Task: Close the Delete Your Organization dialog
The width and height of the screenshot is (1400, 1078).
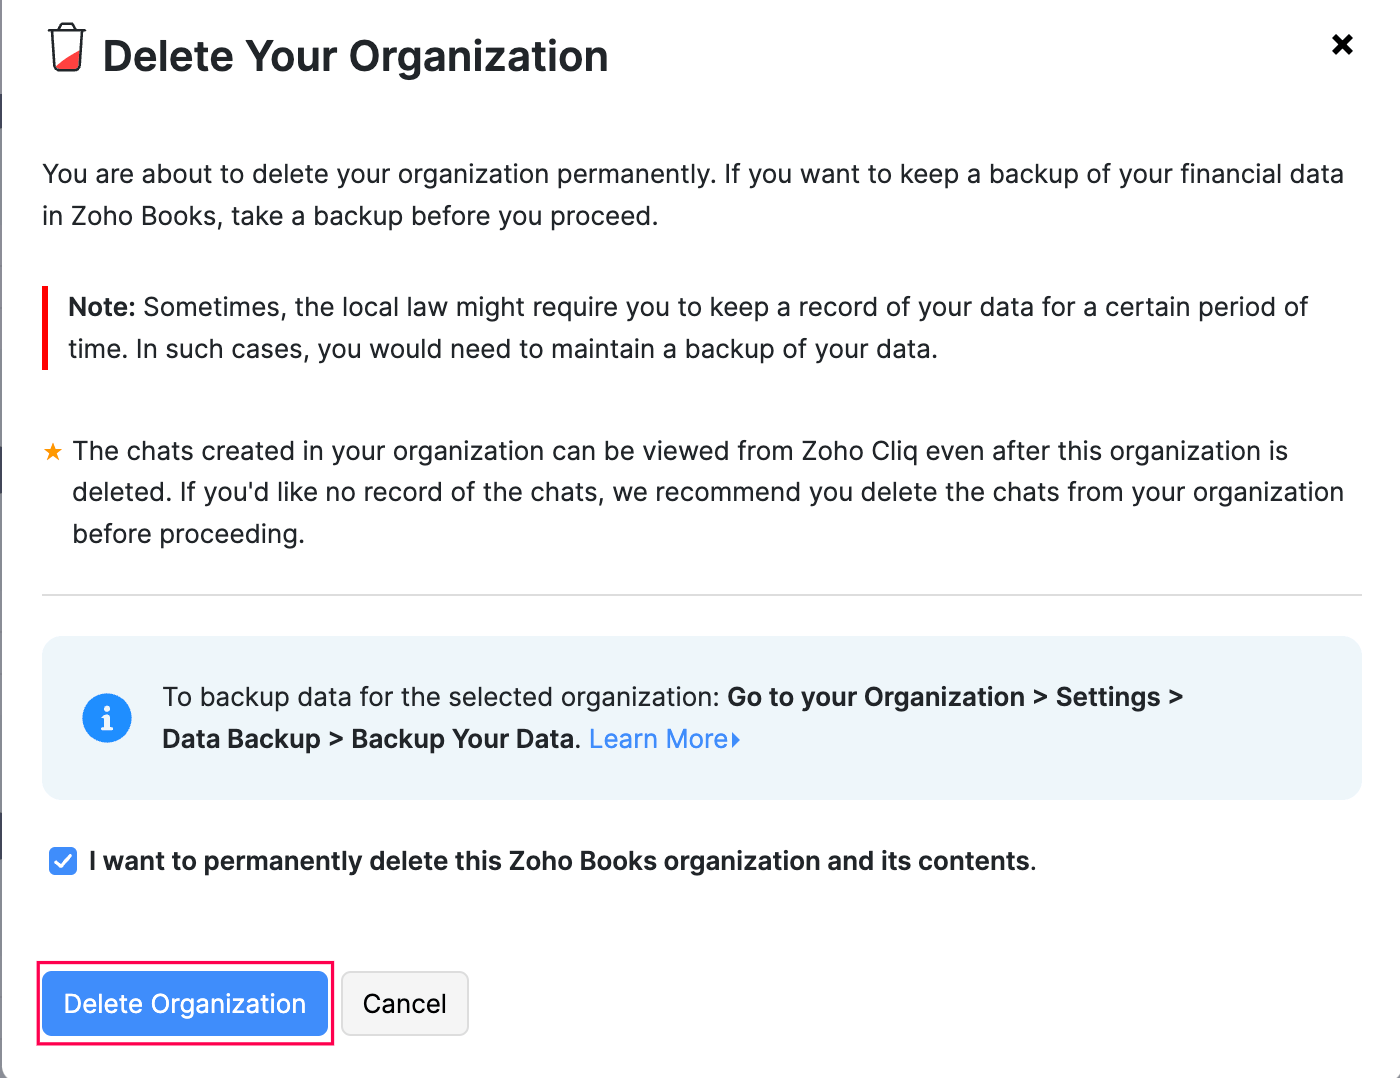Action: click(1342, 44)
